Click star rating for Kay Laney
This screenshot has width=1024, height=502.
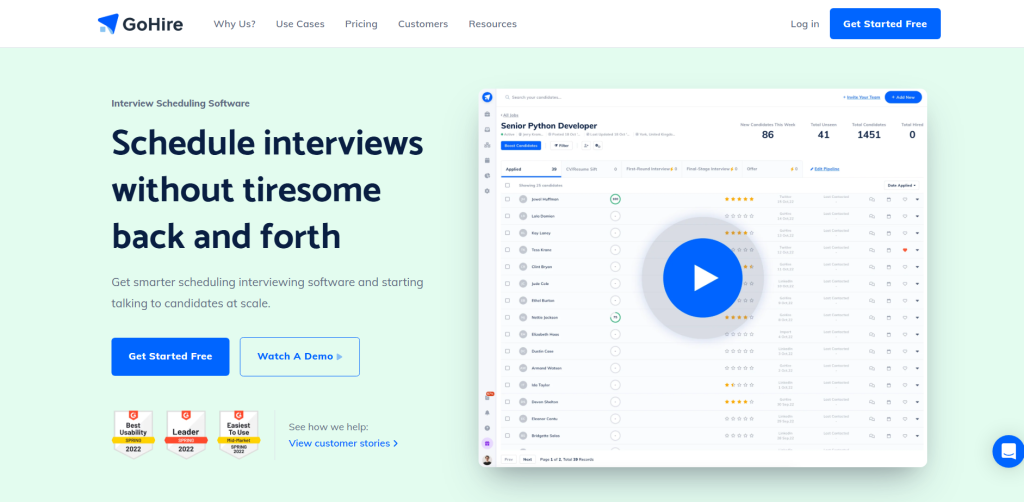[739, 233]
